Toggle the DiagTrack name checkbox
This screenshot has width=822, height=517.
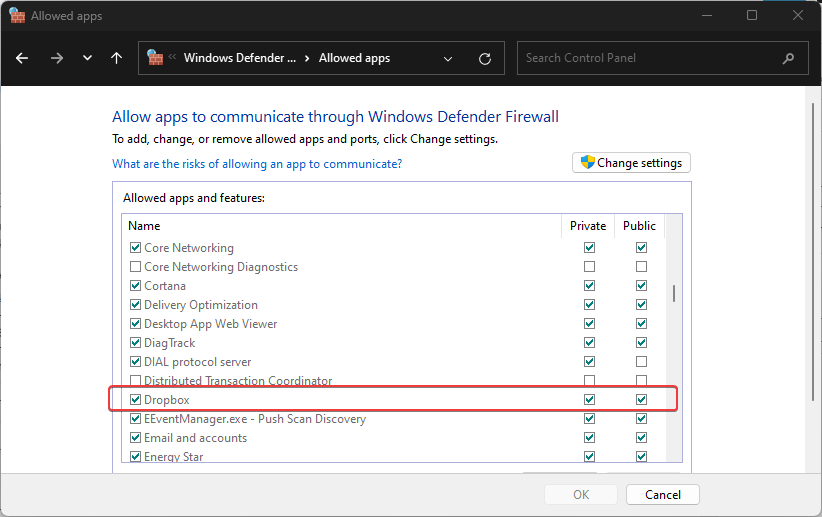point(135,342)
